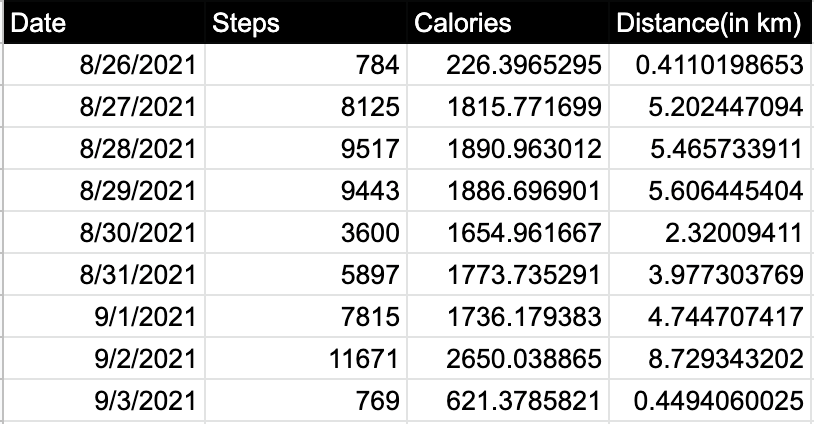814x424 pixels.
Task: Select the steps cell showing 8125
Action: pos(306,107)
